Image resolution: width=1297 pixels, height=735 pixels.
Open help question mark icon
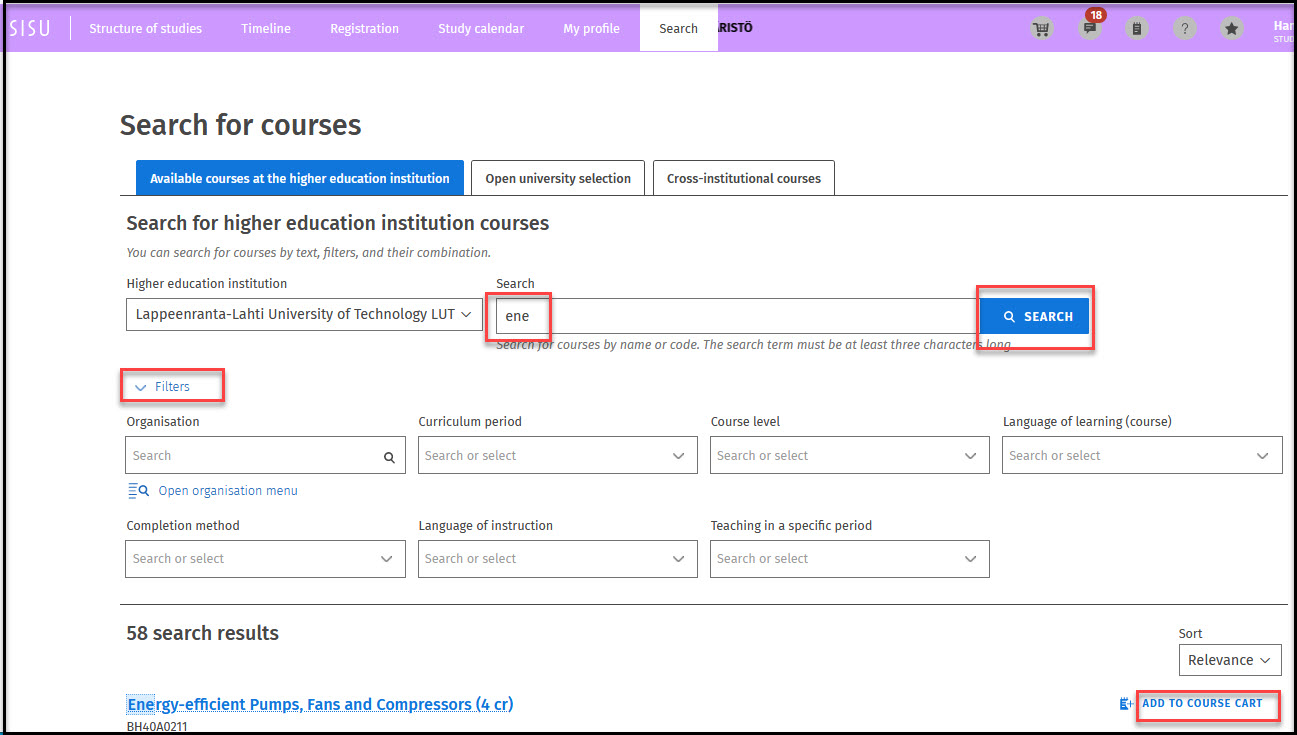[x=1184, y=29]
